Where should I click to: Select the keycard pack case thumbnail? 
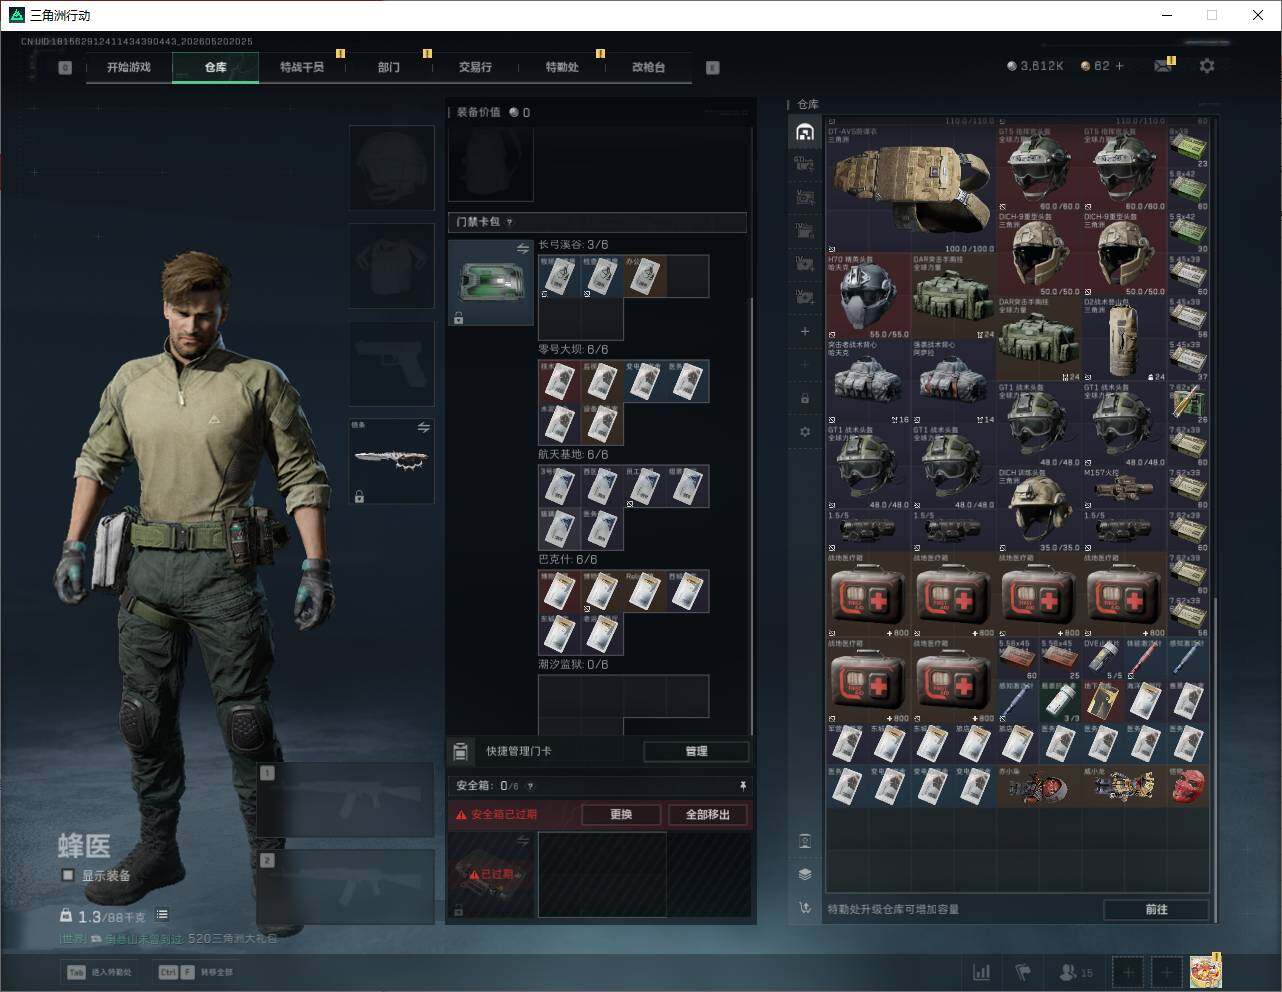click(491, 283)
